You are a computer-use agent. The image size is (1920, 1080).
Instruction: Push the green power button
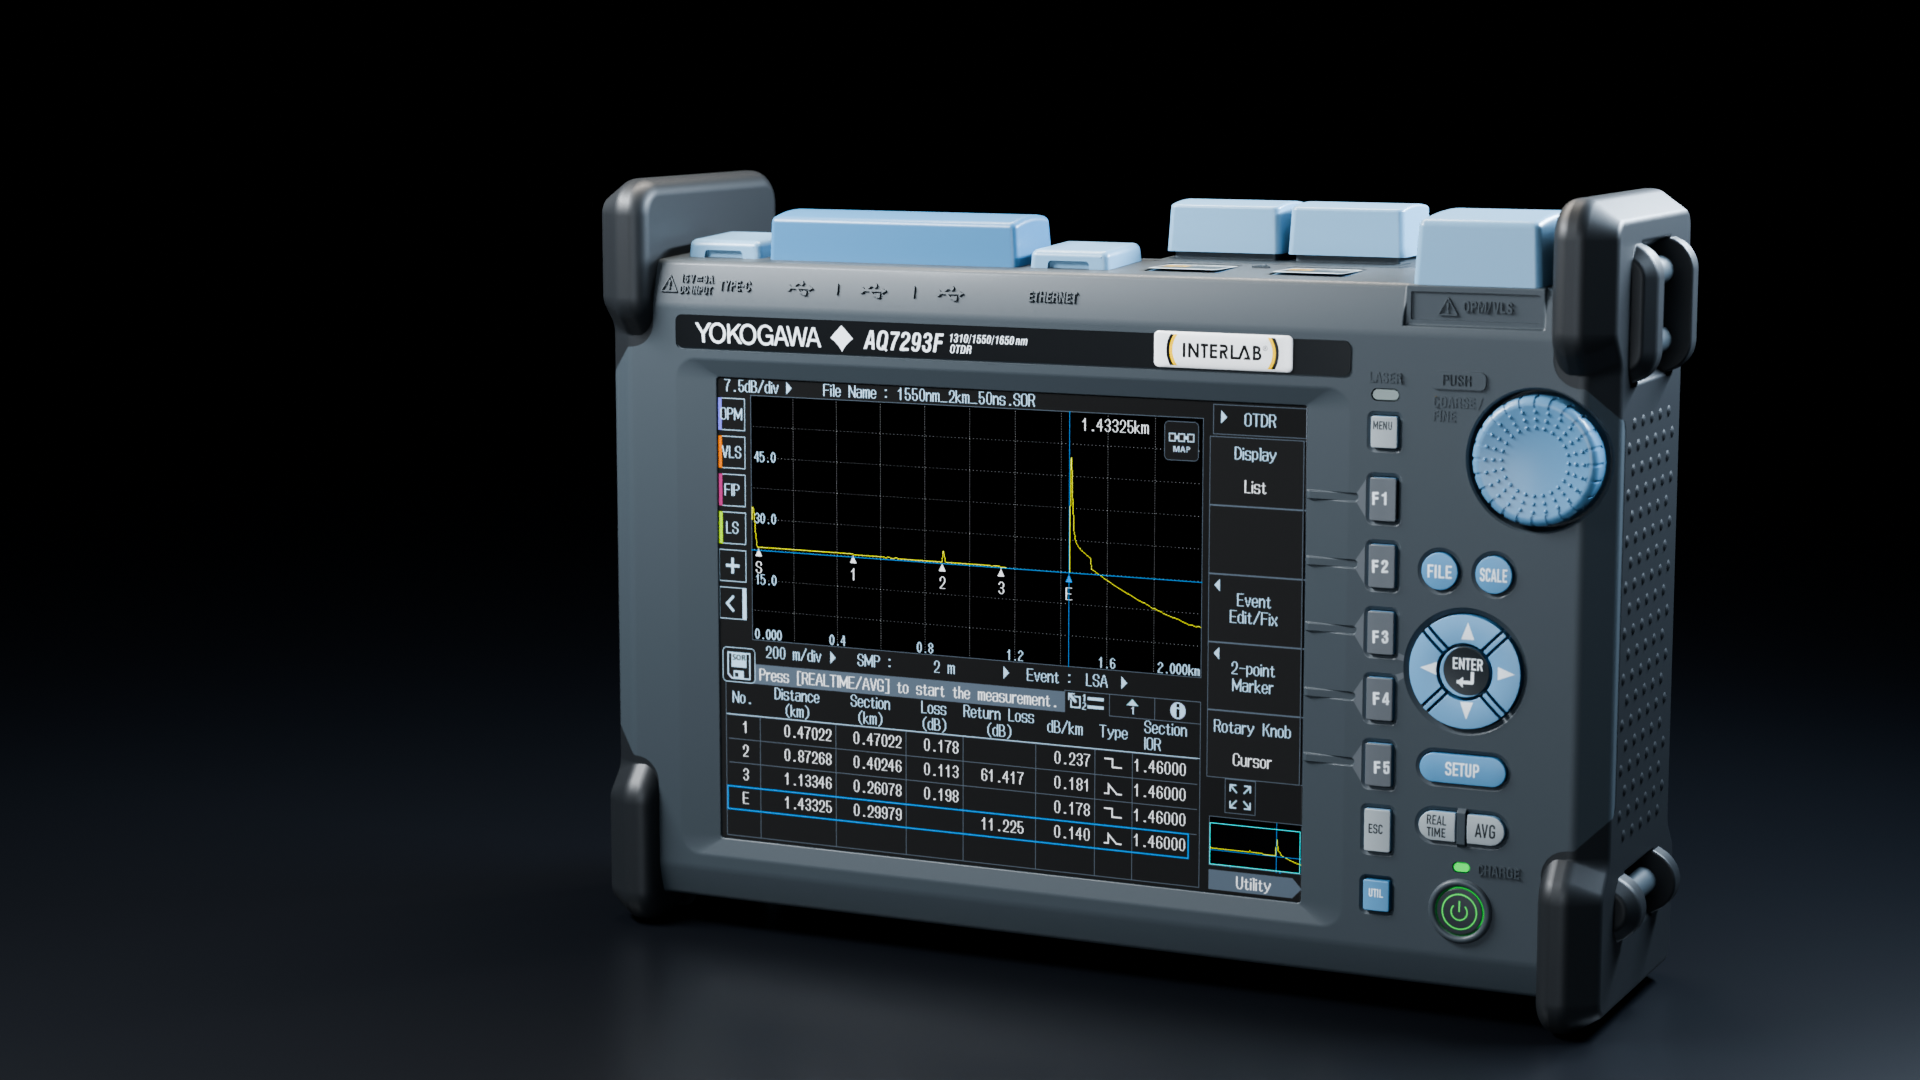[1460, 912]
